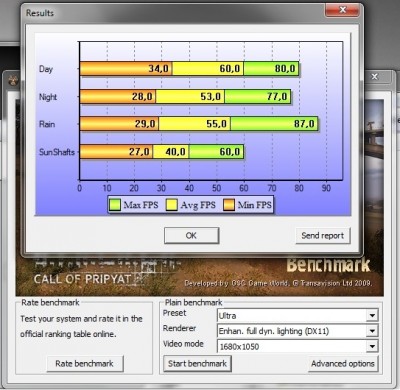Expand the Preset dropdown arrow

tap(372, 315)
